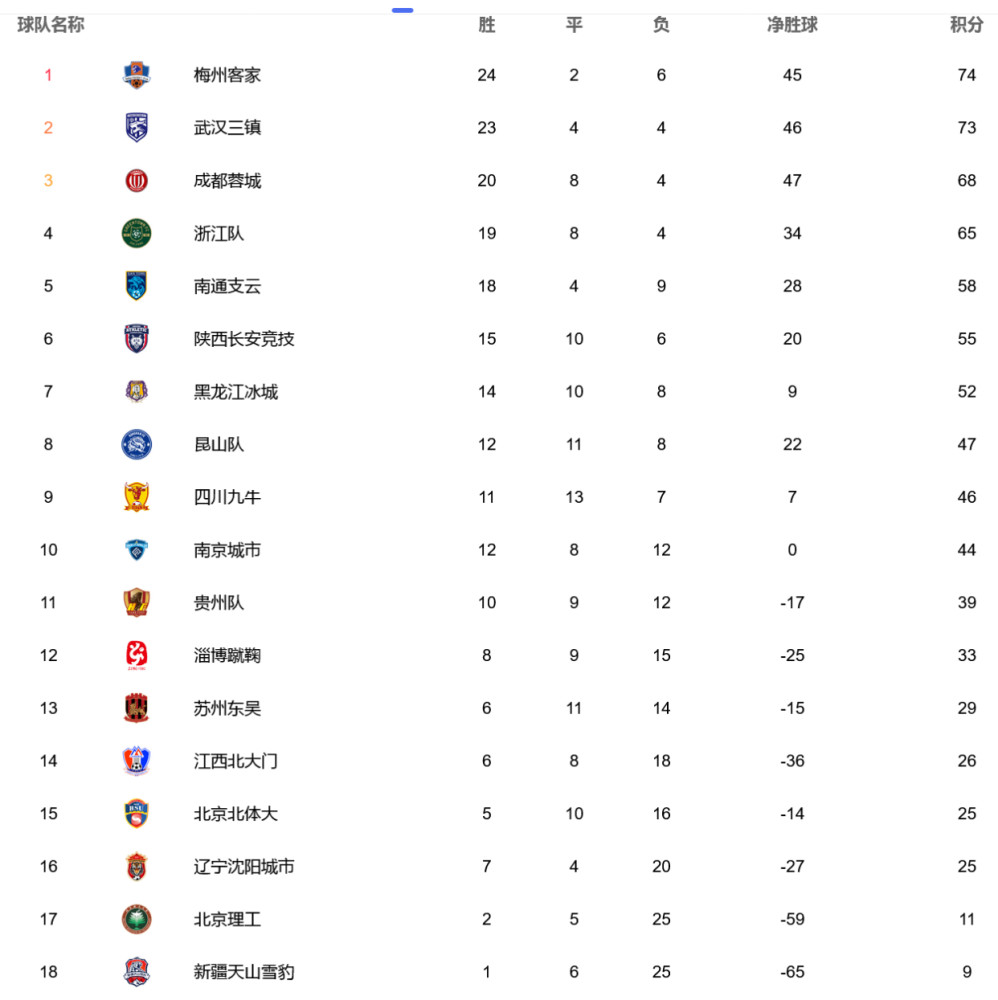This screenshot has height=1000, width=998.
Task: Click the 梅州客家 team crest icon
Action: (x=136, y=75)
